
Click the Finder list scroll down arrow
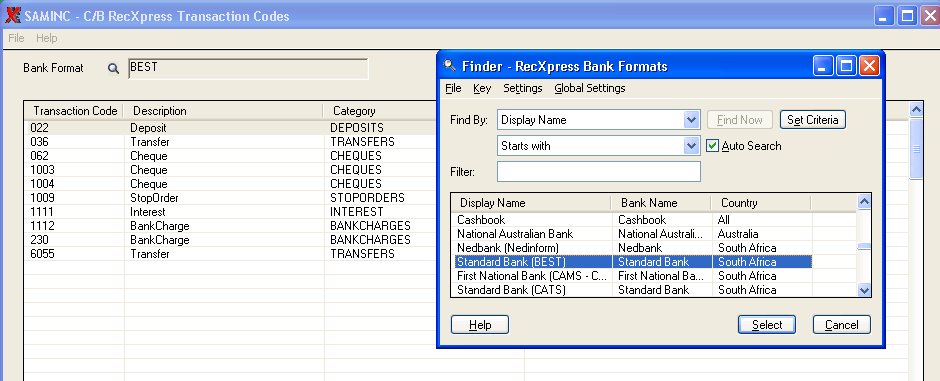[864, 290]
